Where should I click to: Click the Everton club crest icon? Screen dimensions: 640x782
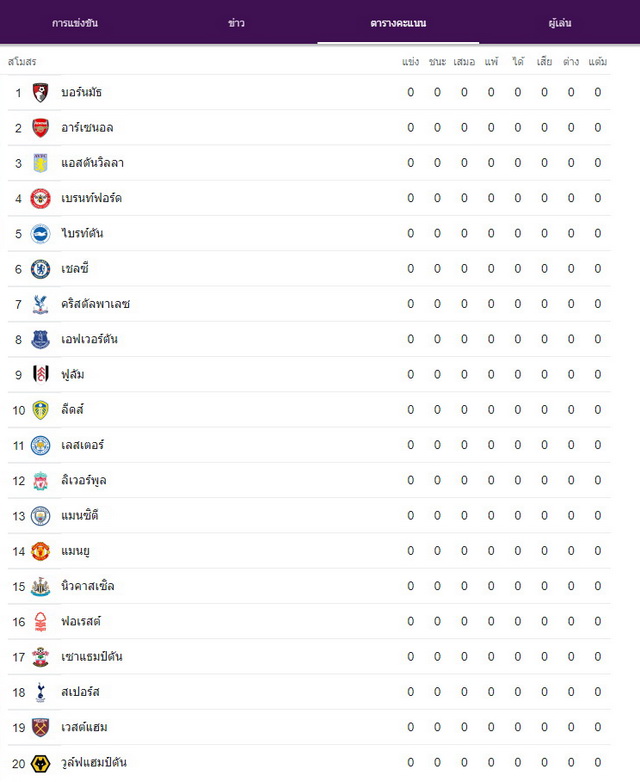(x=40, y=340)
